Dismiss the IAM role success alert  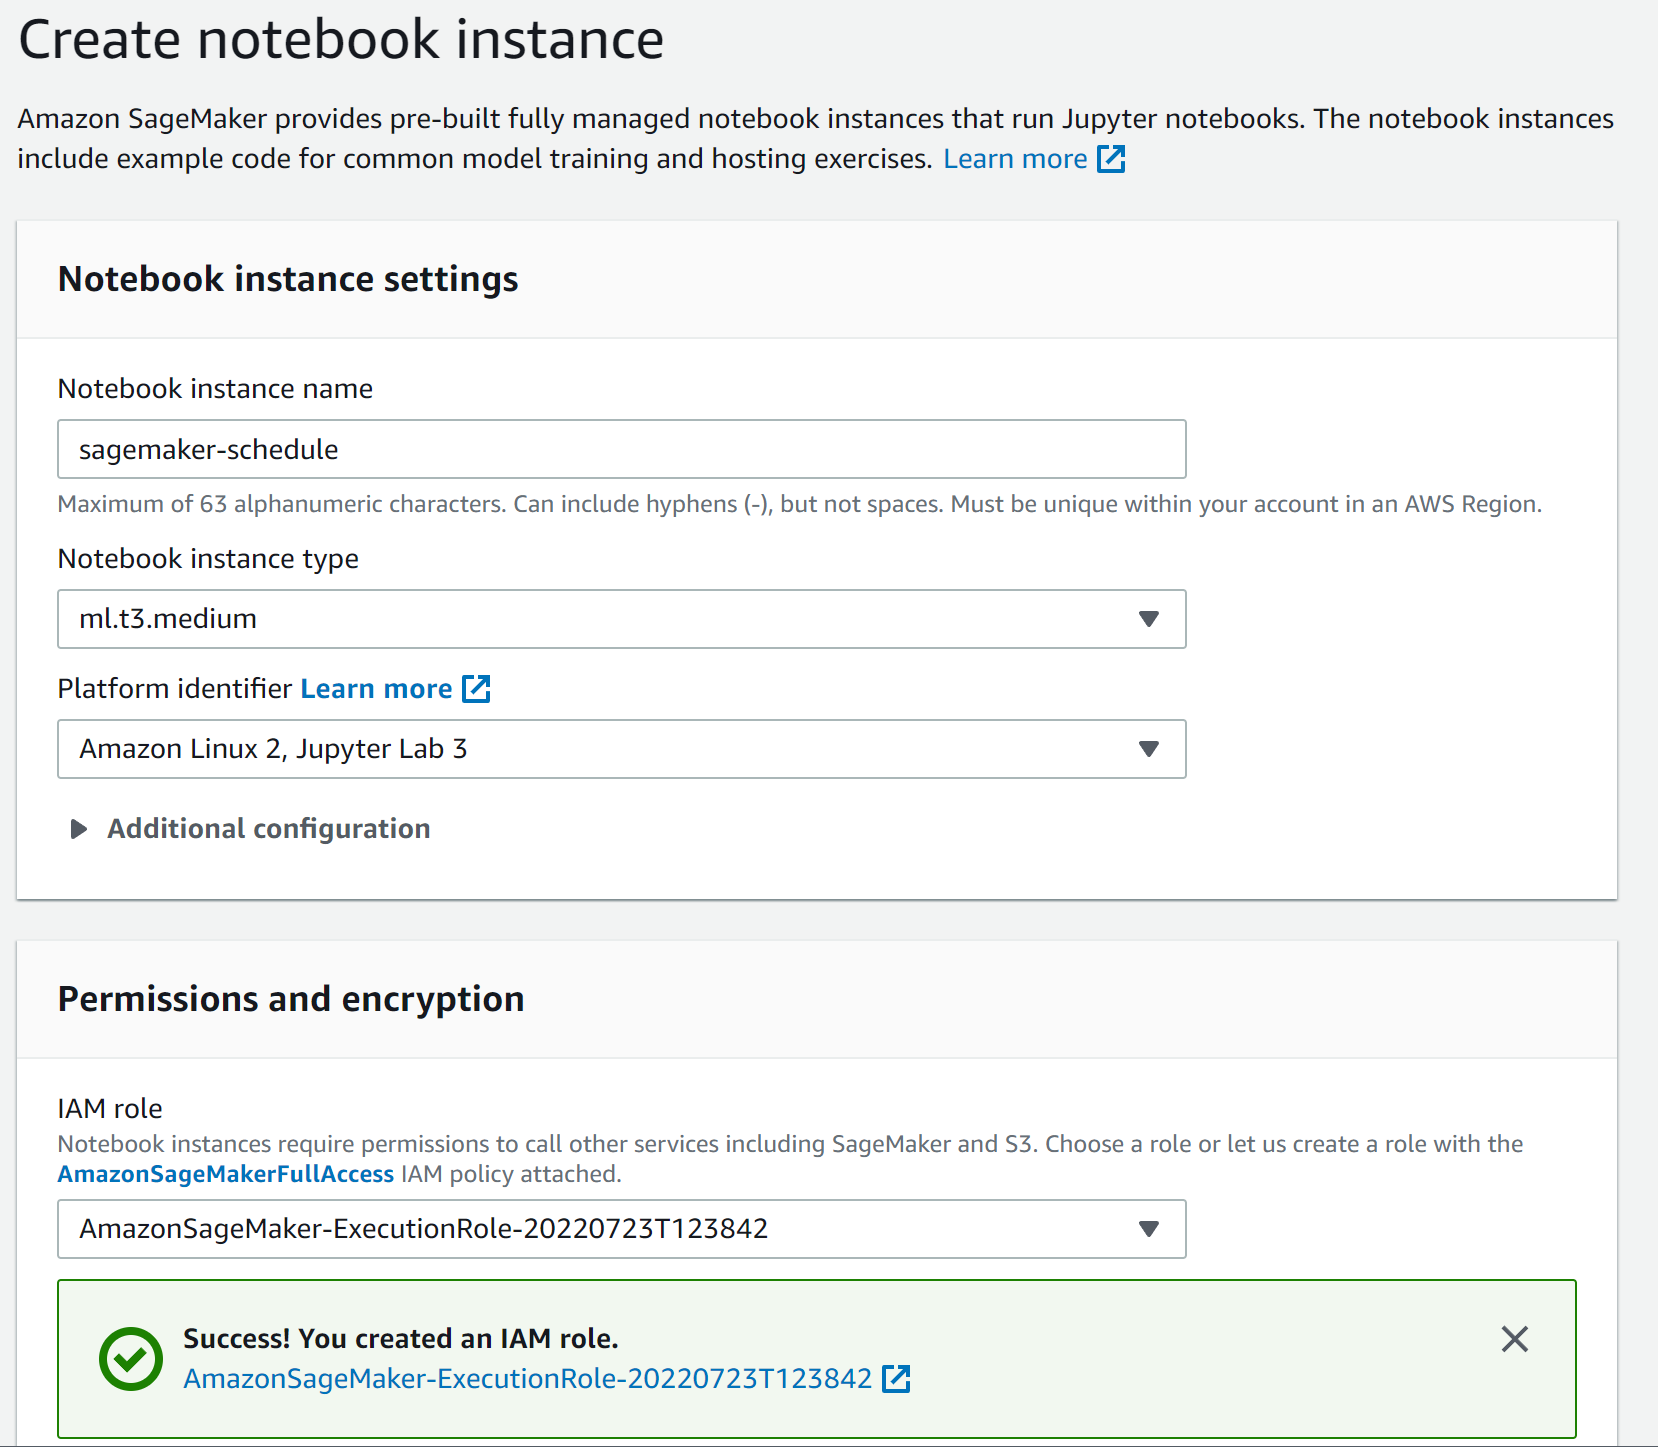click(1514, 1339)
